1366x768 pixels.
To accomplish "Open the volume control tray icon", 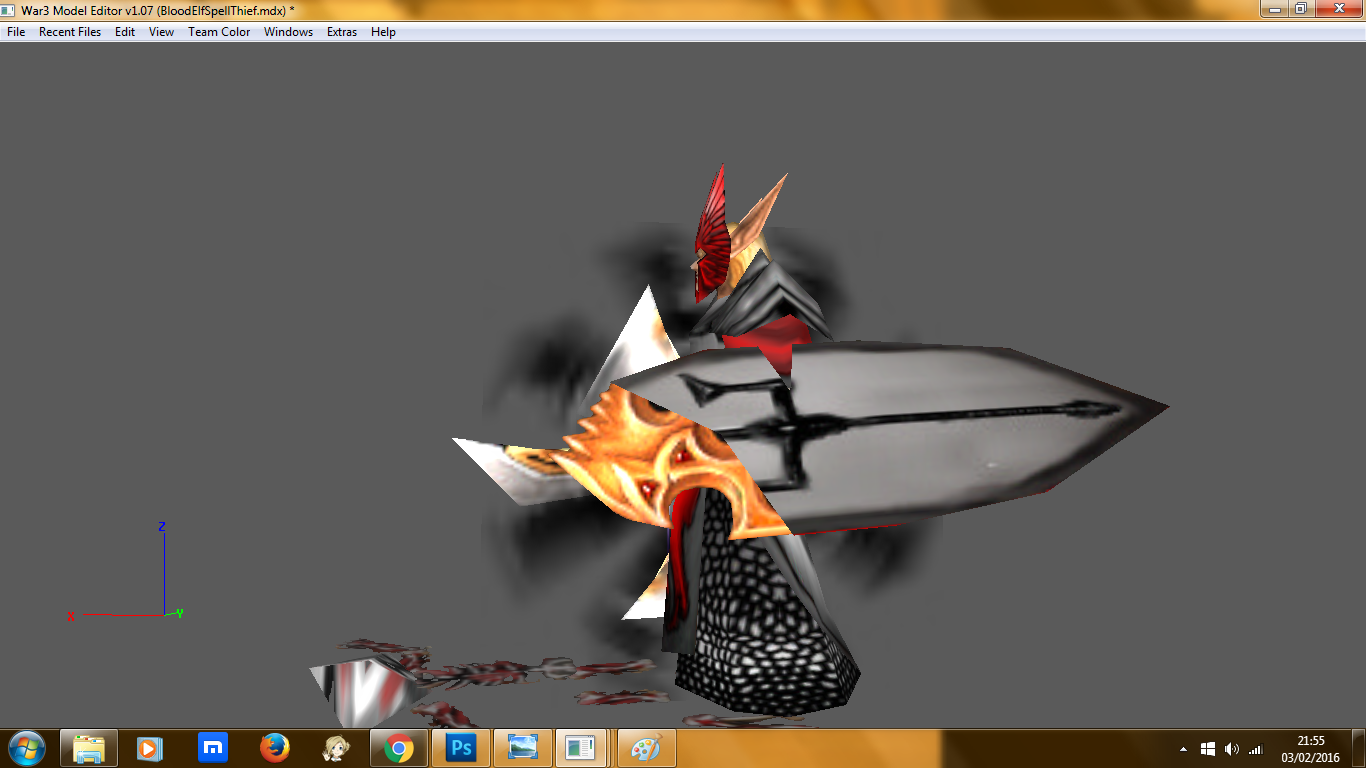I will point(1231,749).
